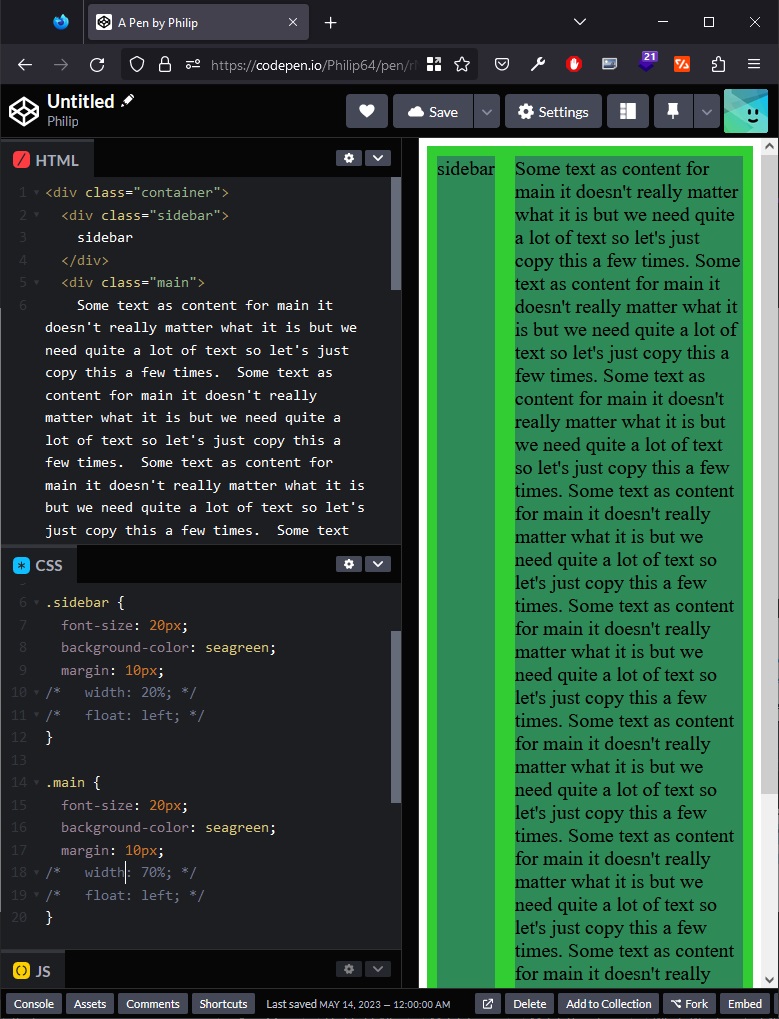Fold CSS .main rule arrow
Screen dimensions: 779x1019
36,783
